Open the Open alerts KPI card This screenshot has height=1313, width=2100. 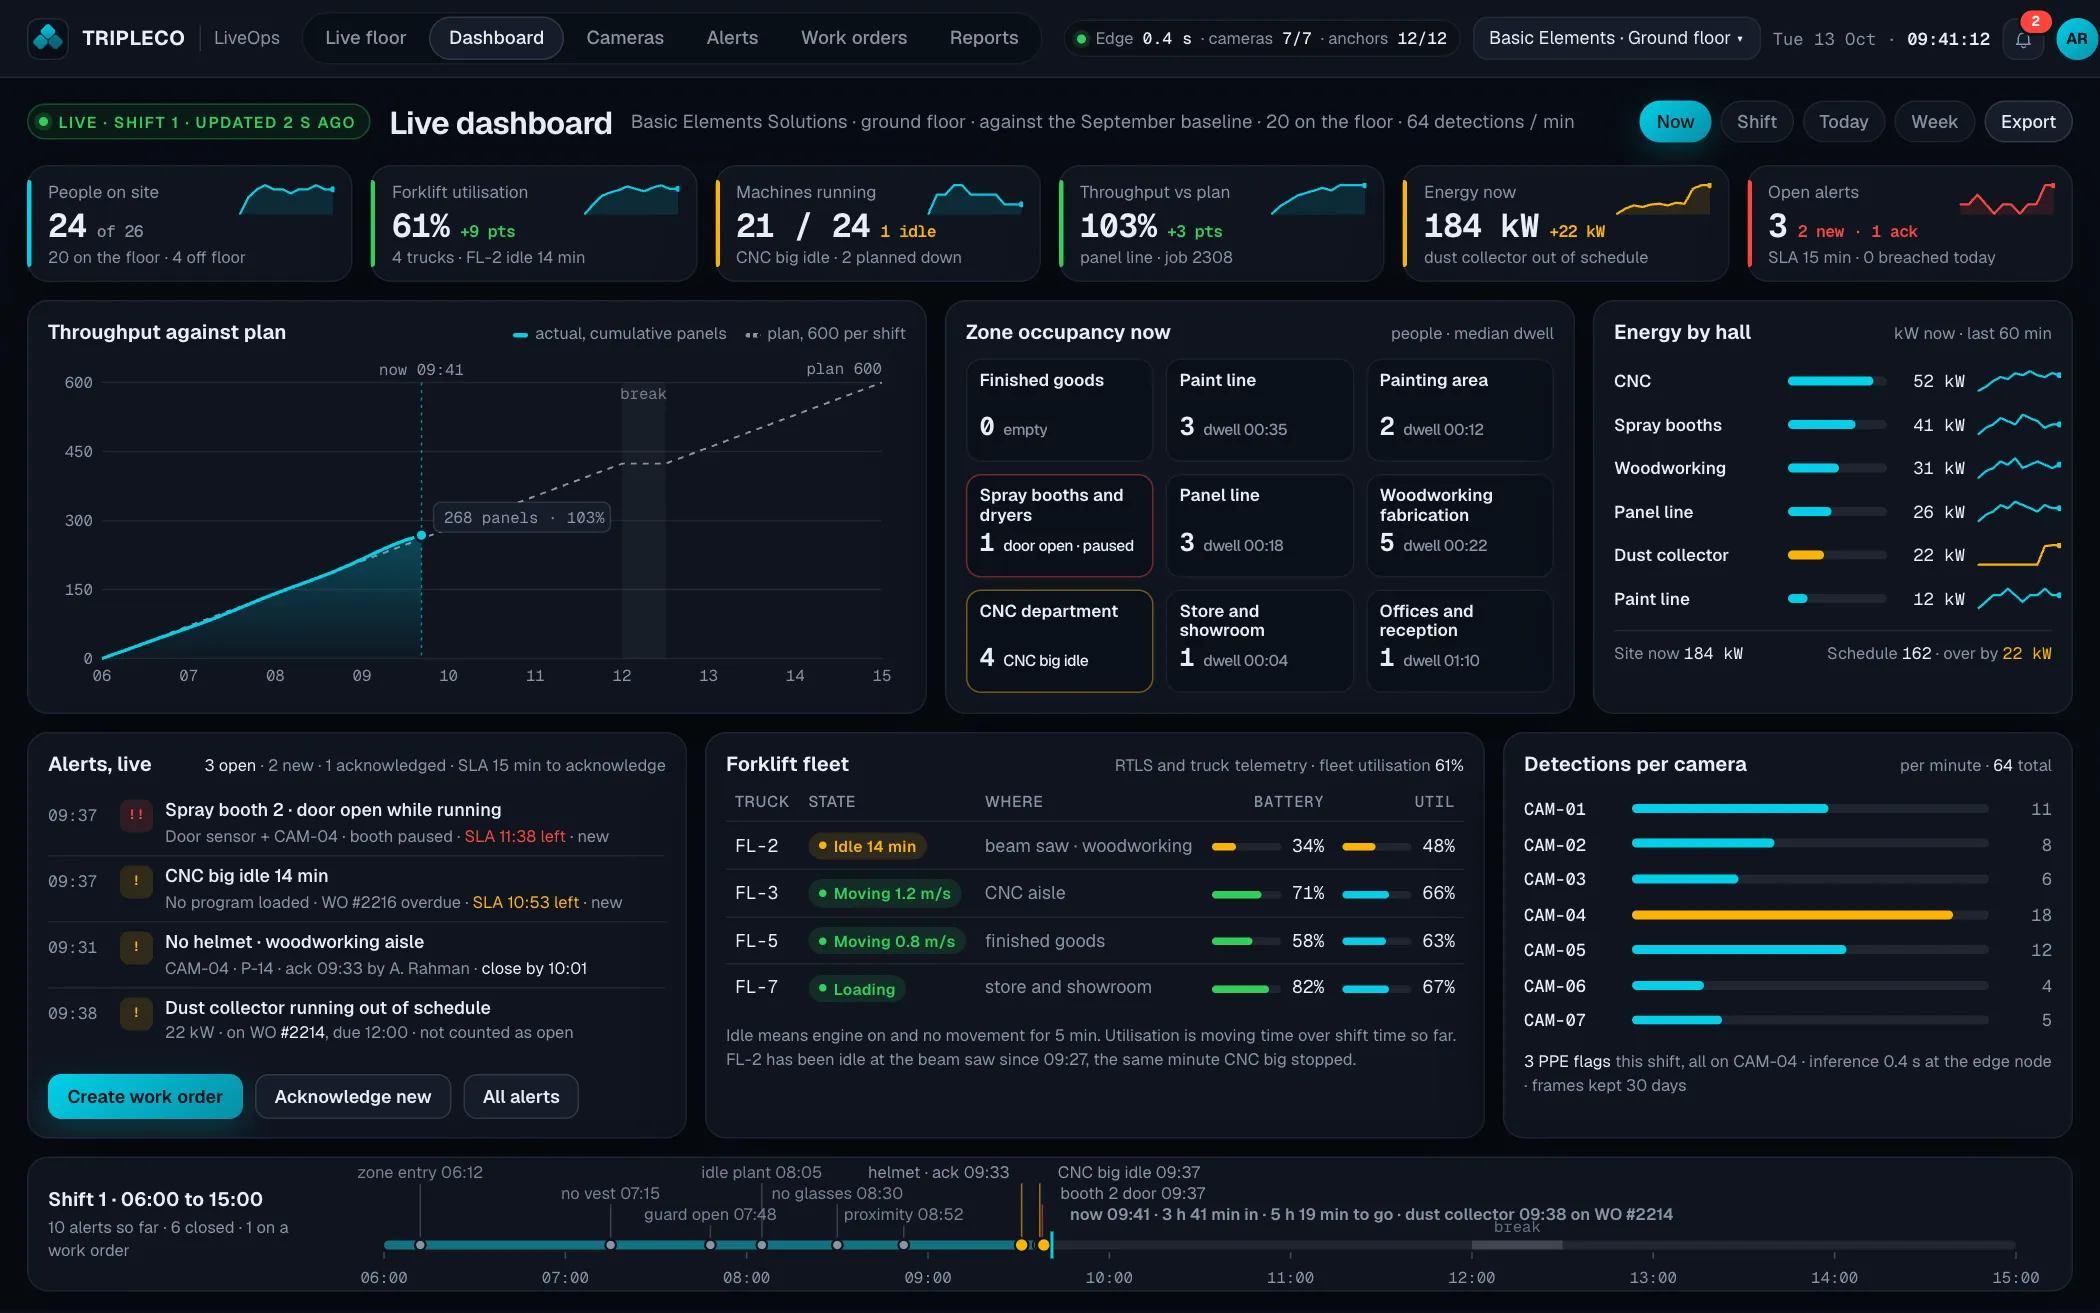click(x=1909, y=224)
